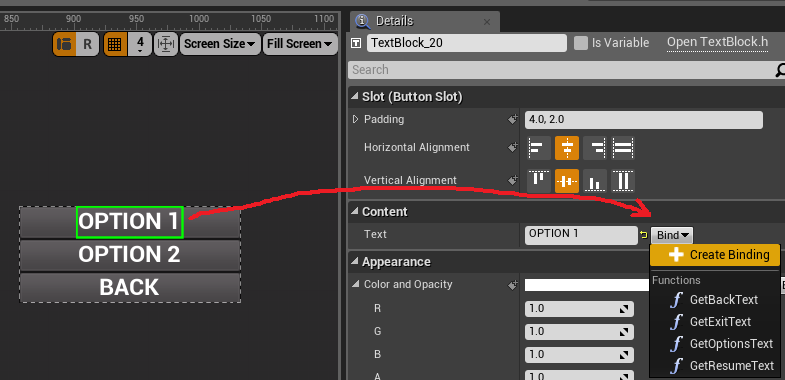The width and height of the screenshot is (785, 380).
Task: Click the yellow reset to default arrow
Action: click(x=644, y=235)
